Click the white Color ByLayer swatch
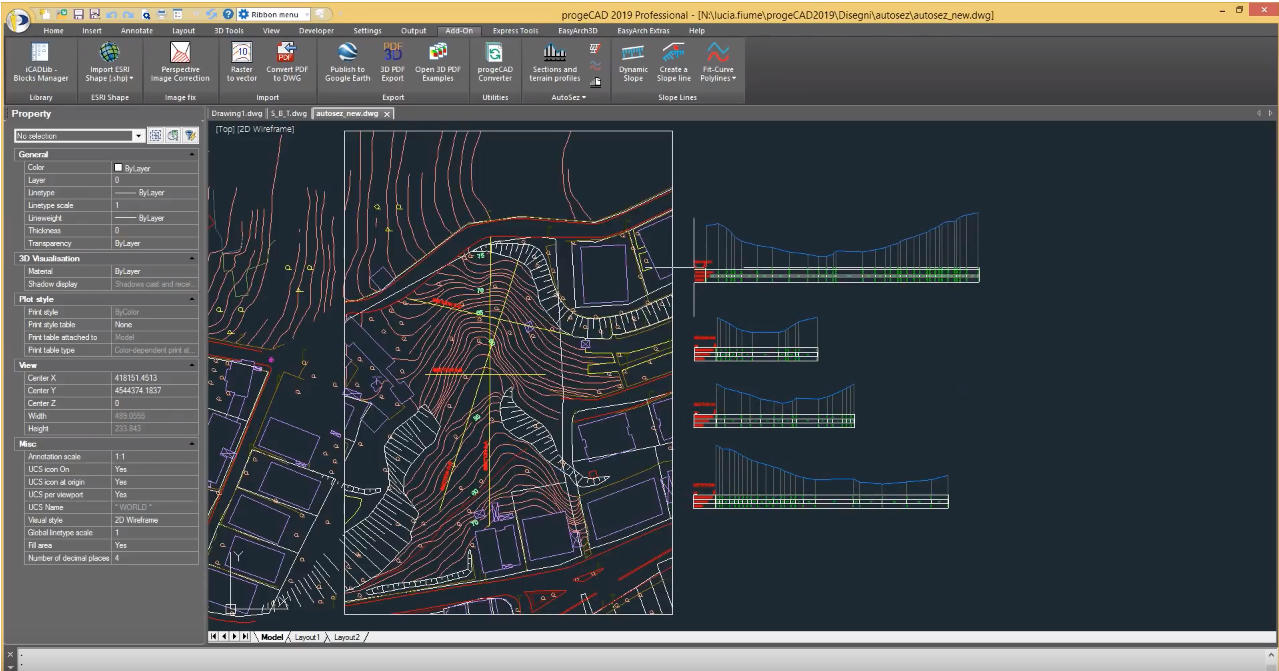 118,168
